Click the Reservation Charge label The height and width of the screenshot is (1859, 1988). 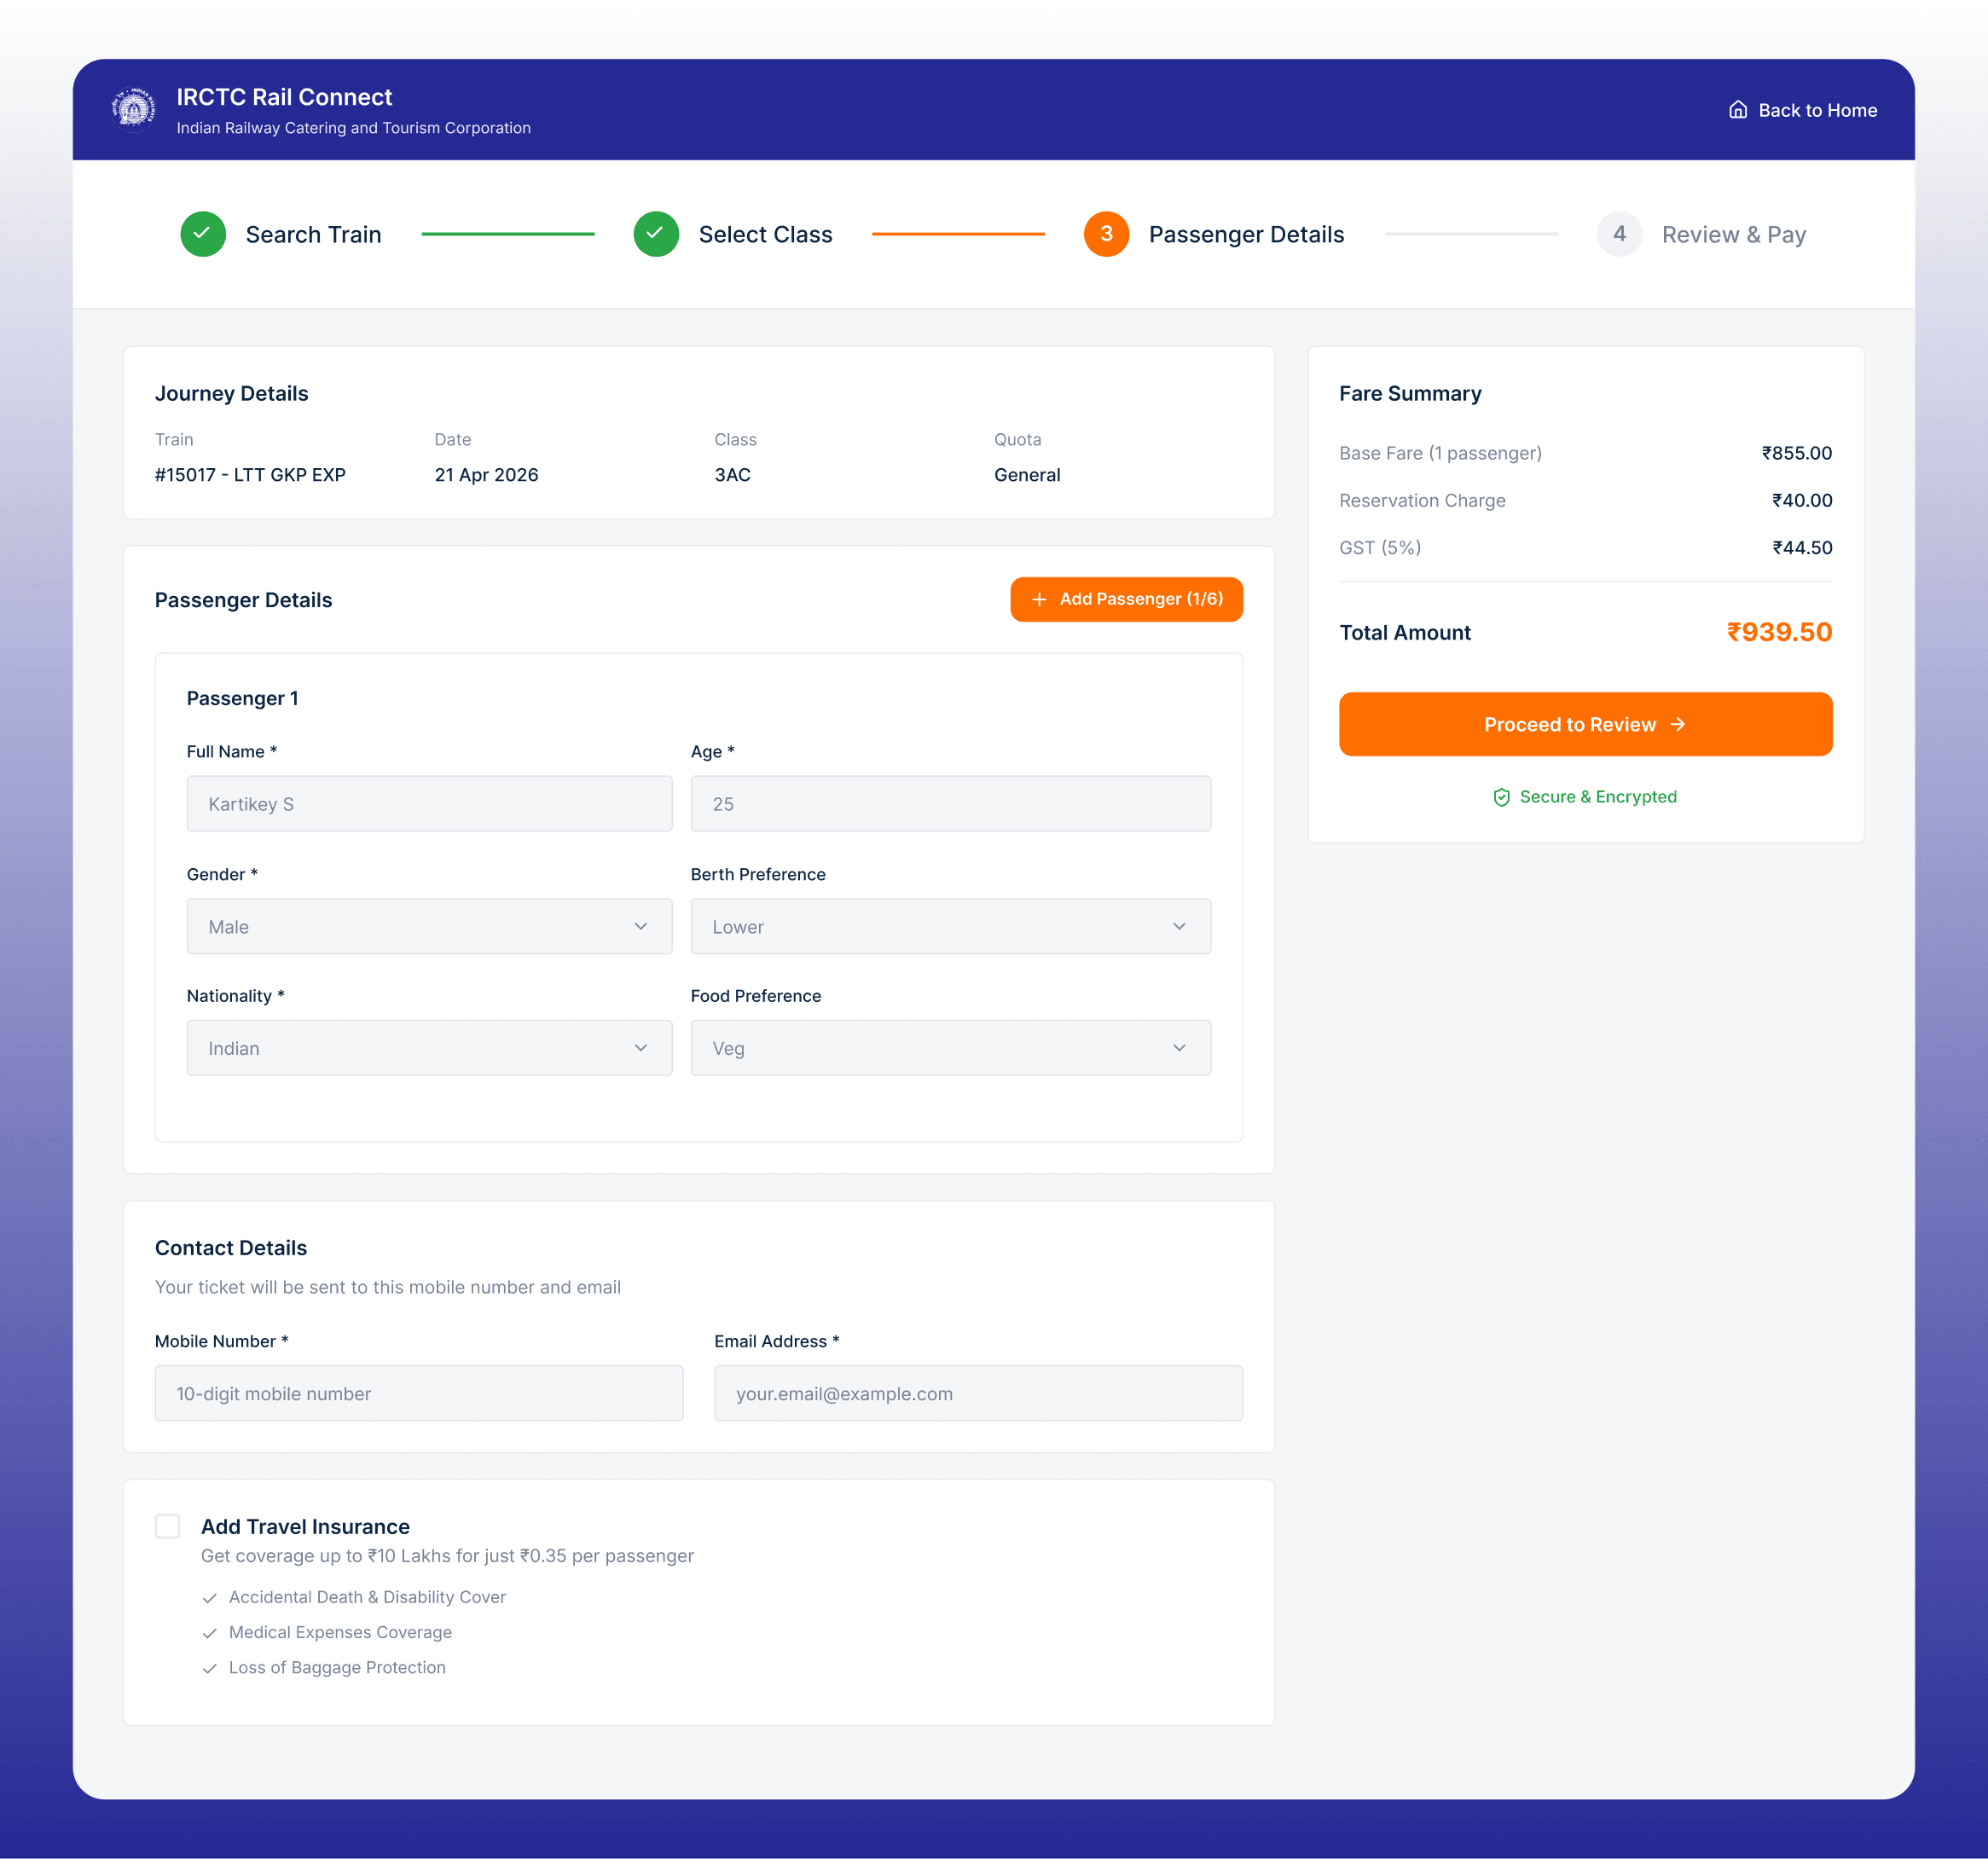(x=1422, y=500)
